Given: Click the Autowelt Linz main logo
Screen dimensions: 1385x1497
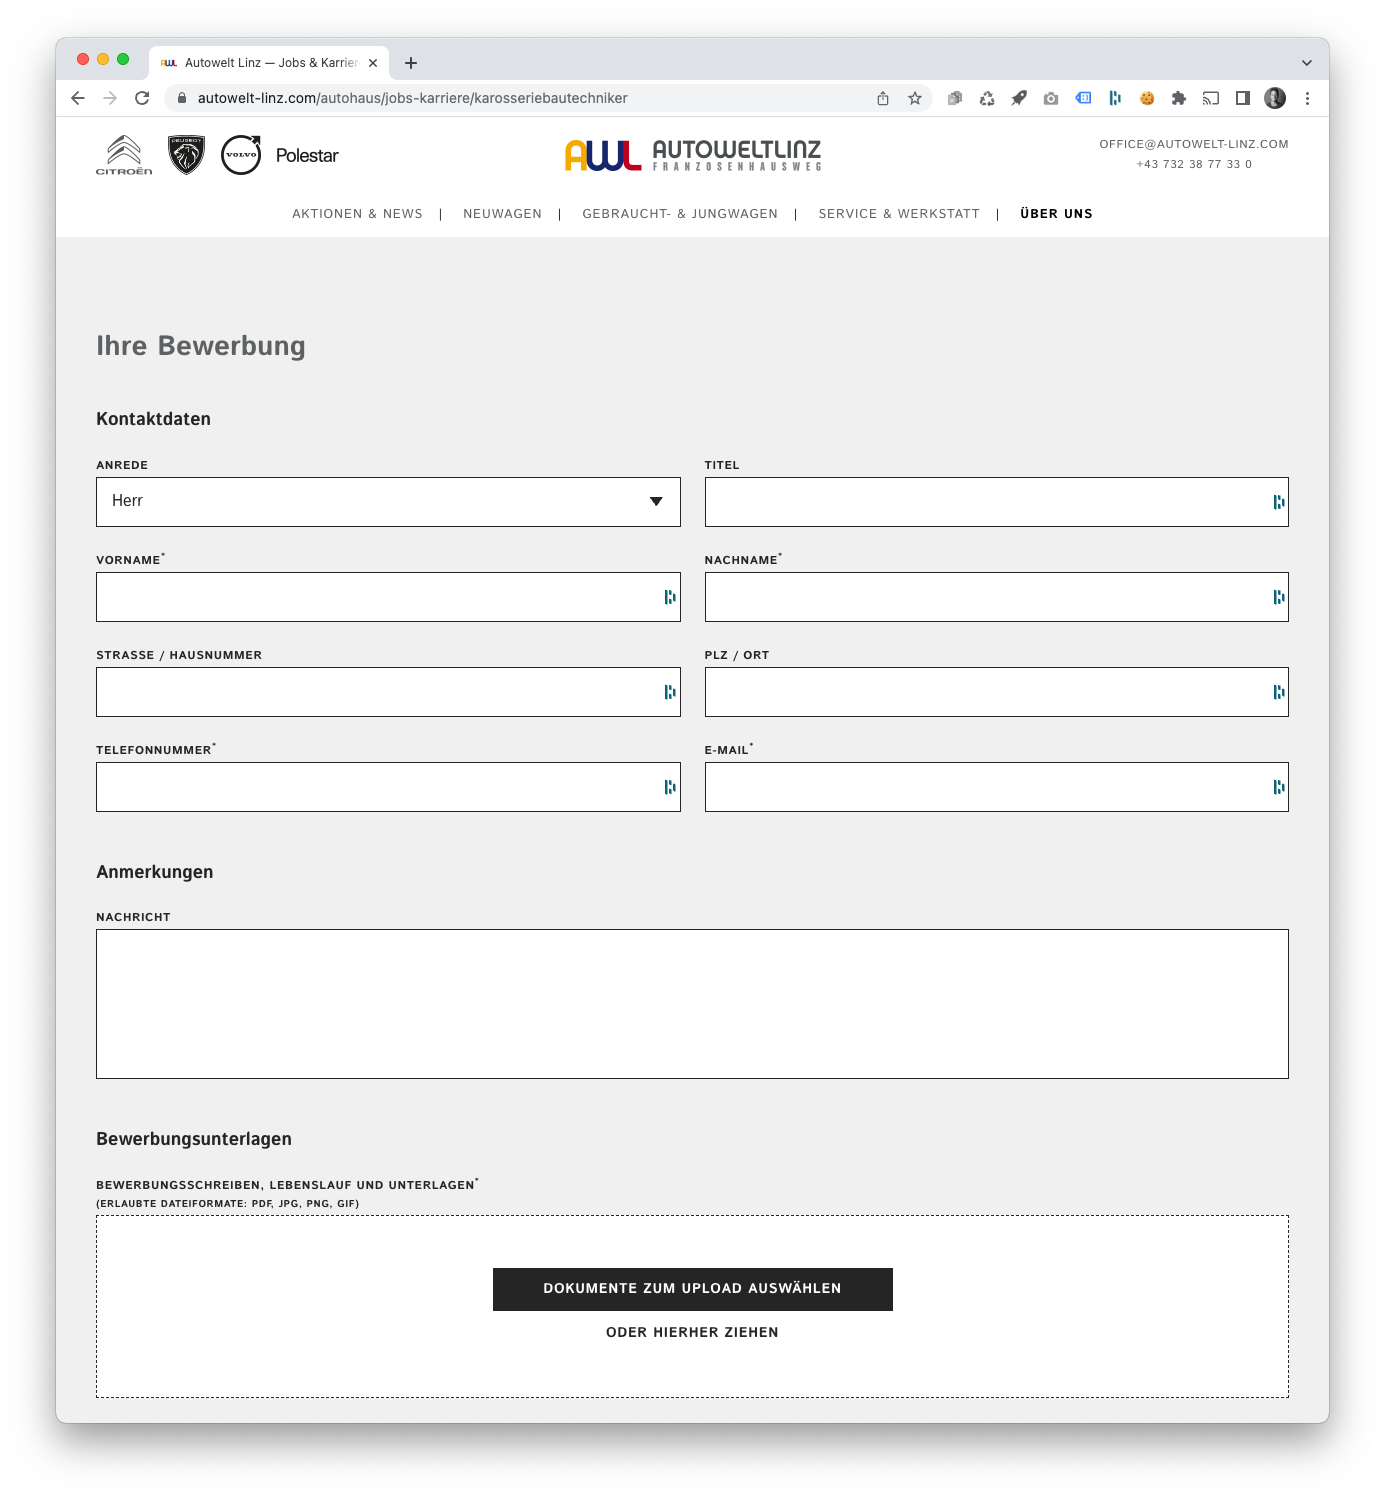Looking at the screenshot, I should [x=692, y=155].
